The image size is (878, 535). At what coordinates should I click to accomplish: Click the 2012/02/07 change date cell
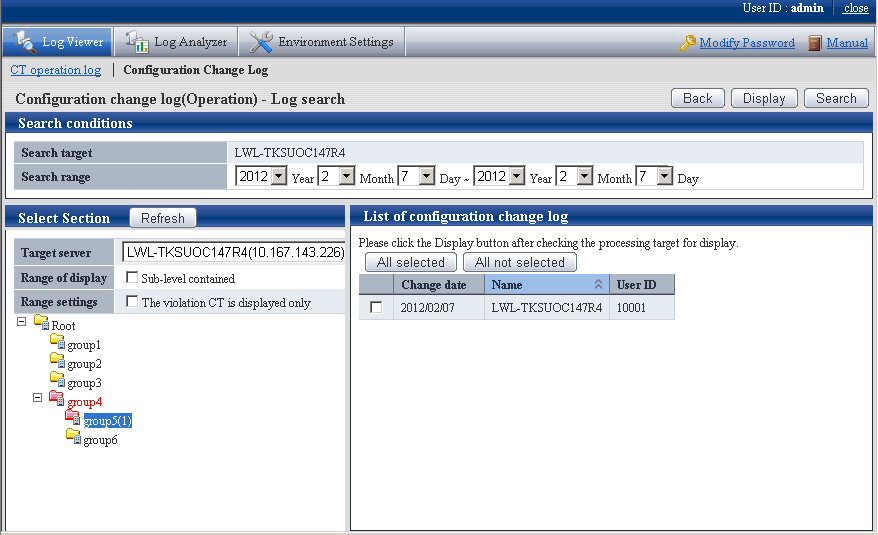439,307
